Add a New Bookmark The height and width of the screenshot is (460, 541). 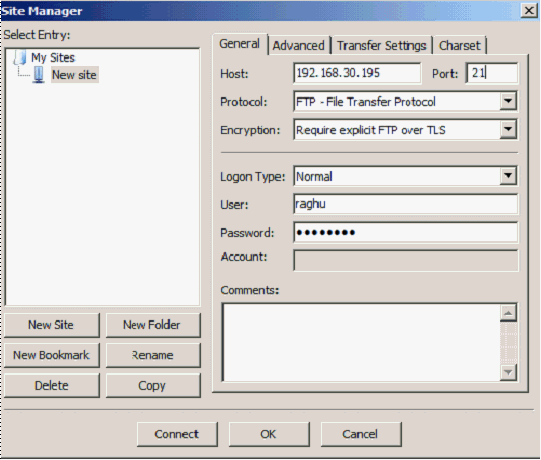pos(52,355)
